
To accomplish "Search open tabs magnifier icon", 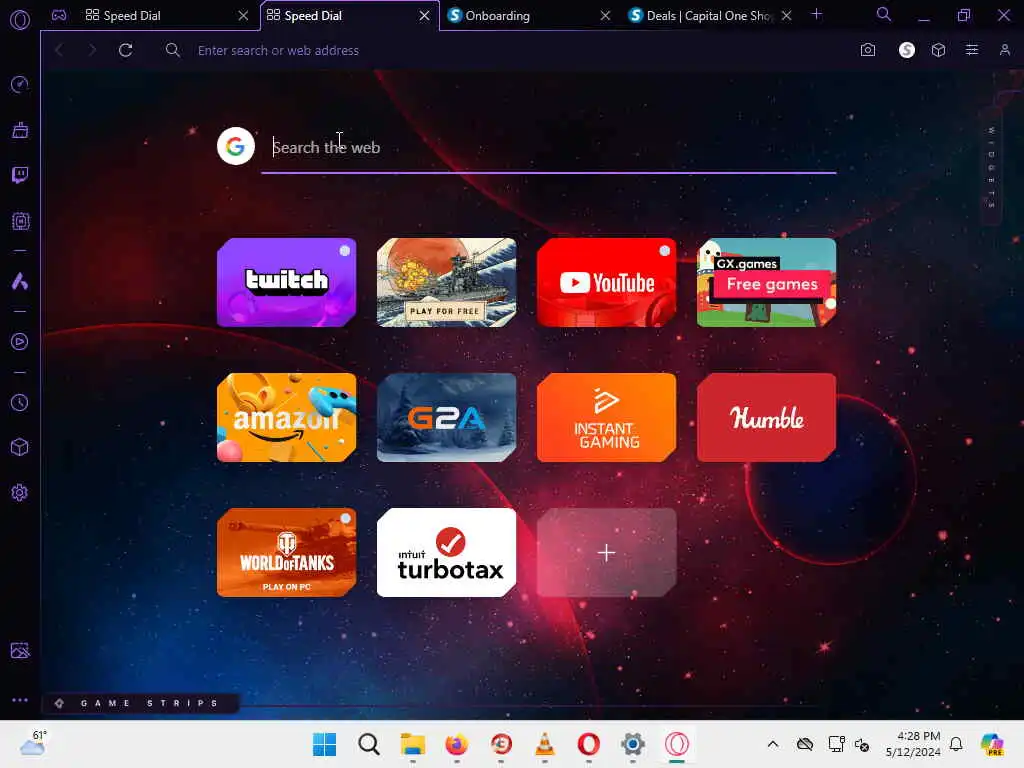I will 884,14.
